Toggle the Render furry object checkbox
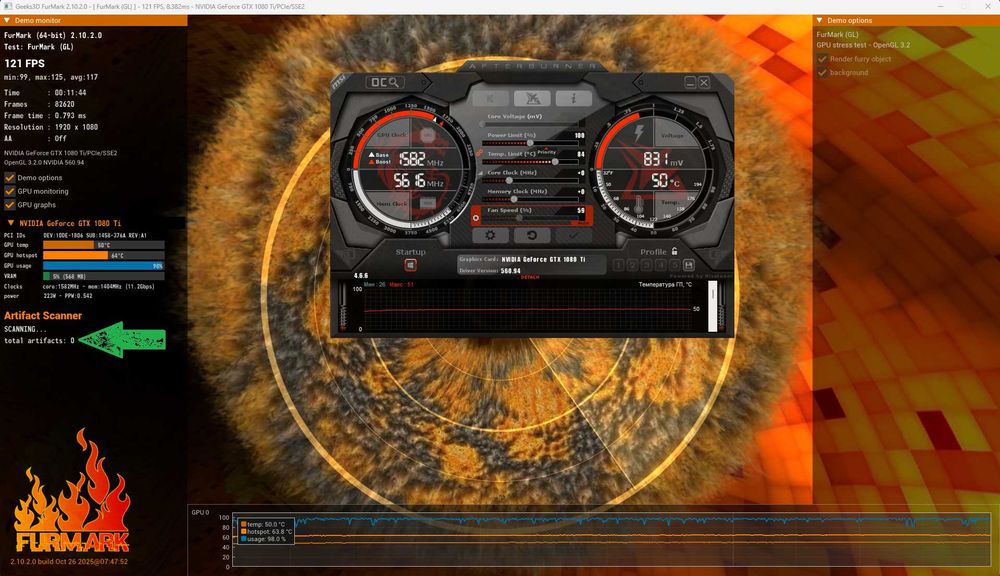 click(x=822, y=59)
